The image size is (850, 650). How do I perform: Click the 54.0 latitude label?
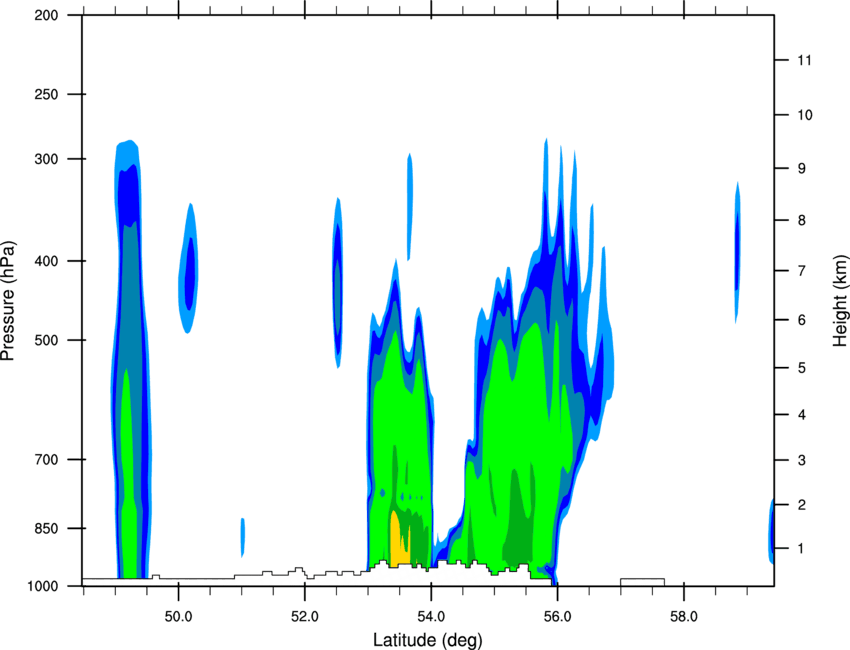pos(431,616)
